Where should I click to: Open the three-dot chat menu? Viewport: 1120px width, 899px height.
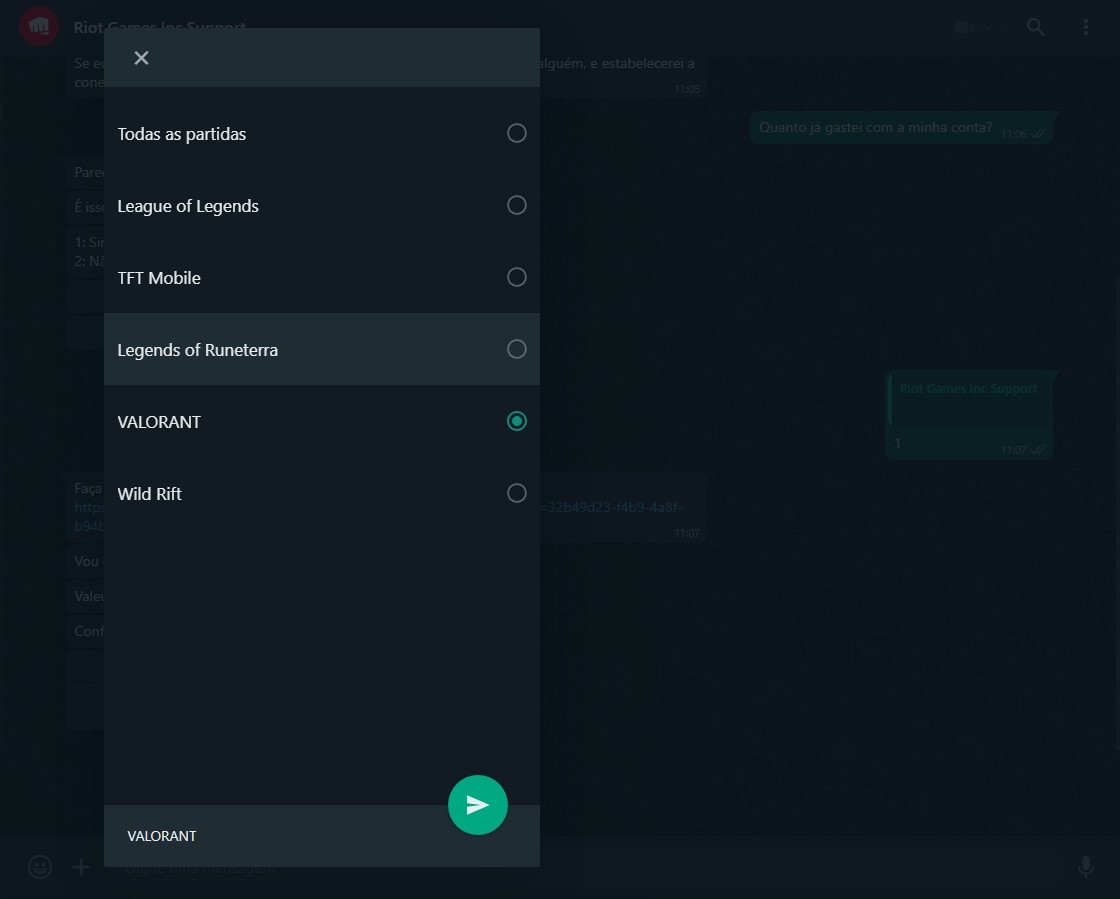[1086, 27]
